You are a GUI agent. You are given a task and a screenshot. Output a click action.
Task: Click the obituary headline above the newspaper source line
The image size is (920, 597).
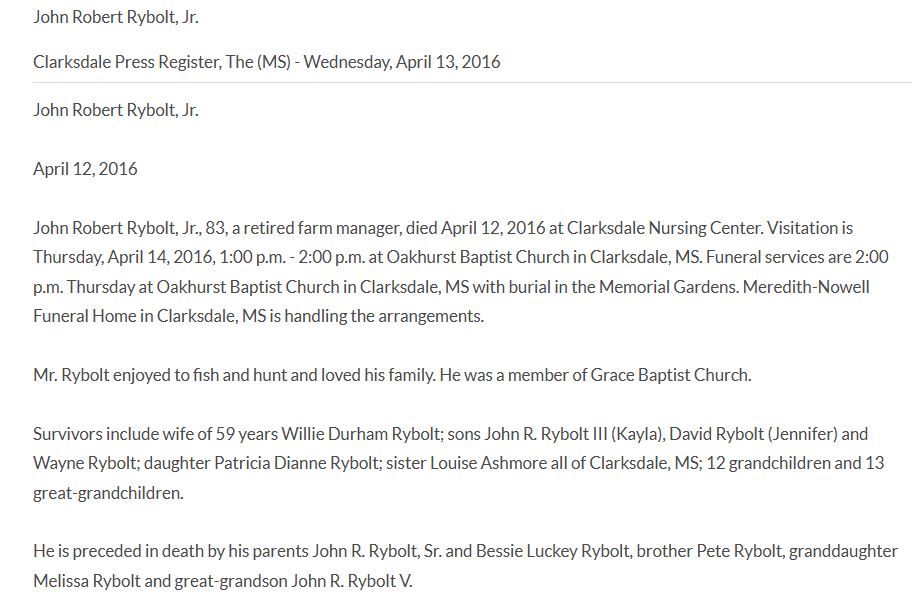[x=115, y=17]
